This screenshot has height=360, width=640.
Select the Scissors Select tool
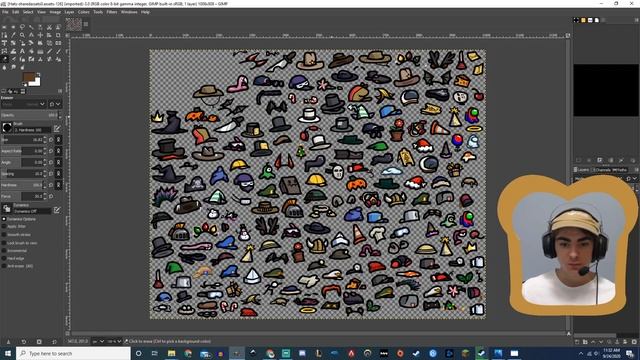coord(49,27)
